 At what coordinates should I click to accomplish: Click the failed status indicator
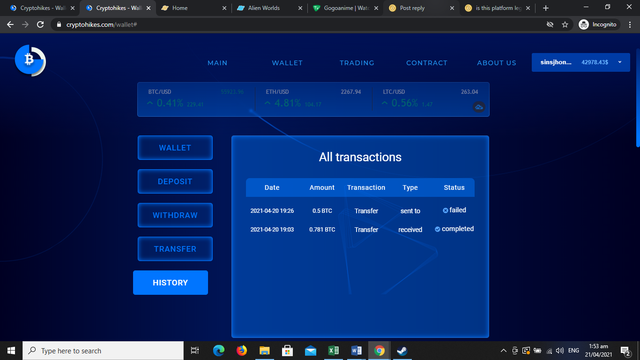tap(454, 210)
